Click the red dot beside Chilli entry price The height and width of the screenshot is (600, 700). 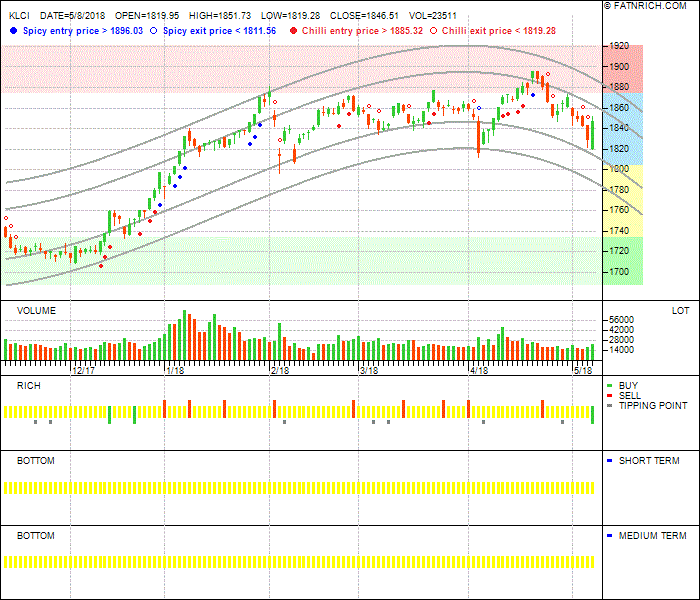(292, 31)
